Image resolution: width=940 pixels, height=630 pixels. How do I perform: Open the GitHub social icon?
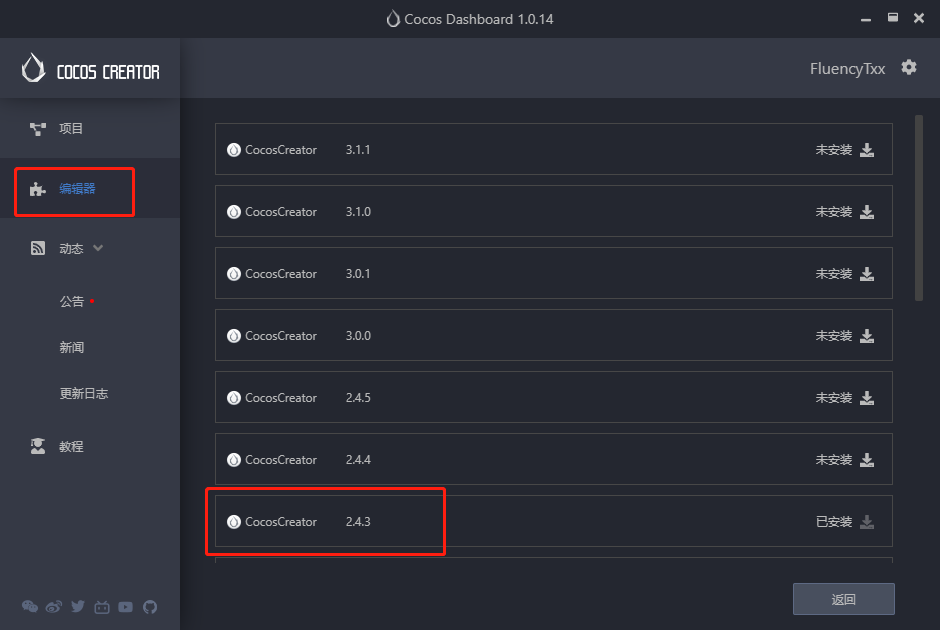point(150,607)
